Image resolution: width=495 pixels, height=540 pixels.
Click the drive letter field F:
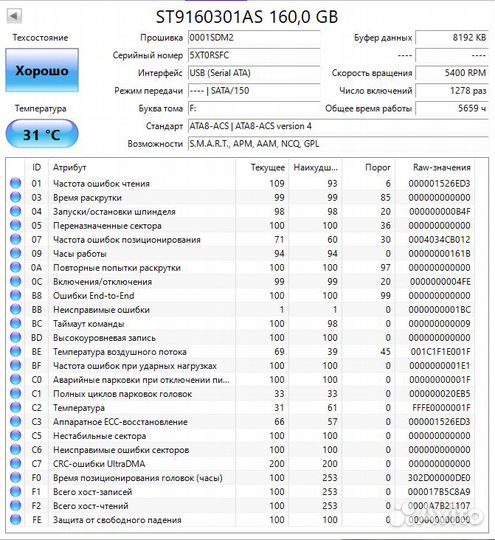tap(254, 108)
